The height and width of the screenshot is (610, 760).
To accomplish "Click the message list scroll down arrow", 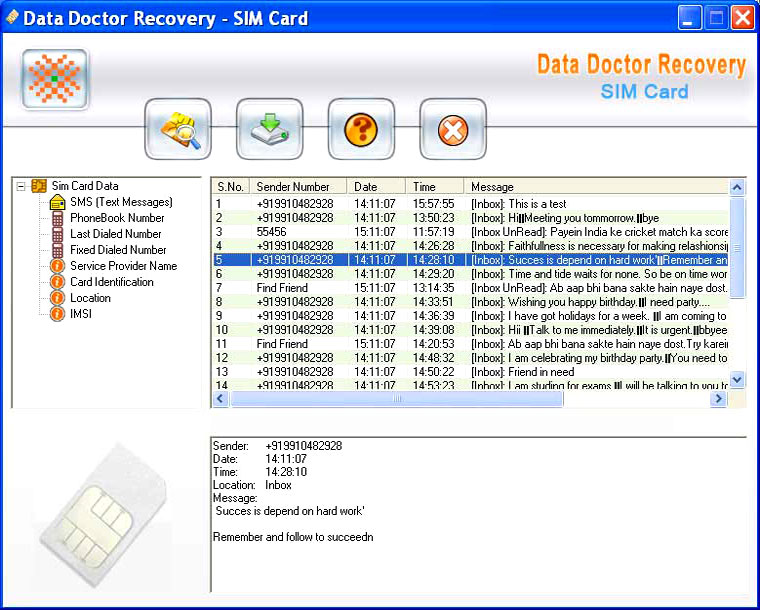I will point(737,380).
